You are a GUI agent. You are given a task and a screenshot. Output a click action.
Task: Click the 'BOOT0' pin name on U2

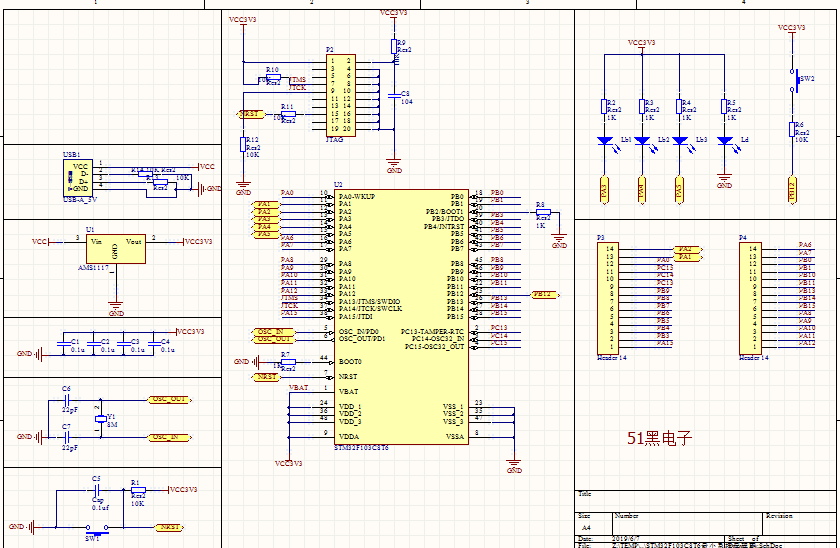tap(350, 362)
